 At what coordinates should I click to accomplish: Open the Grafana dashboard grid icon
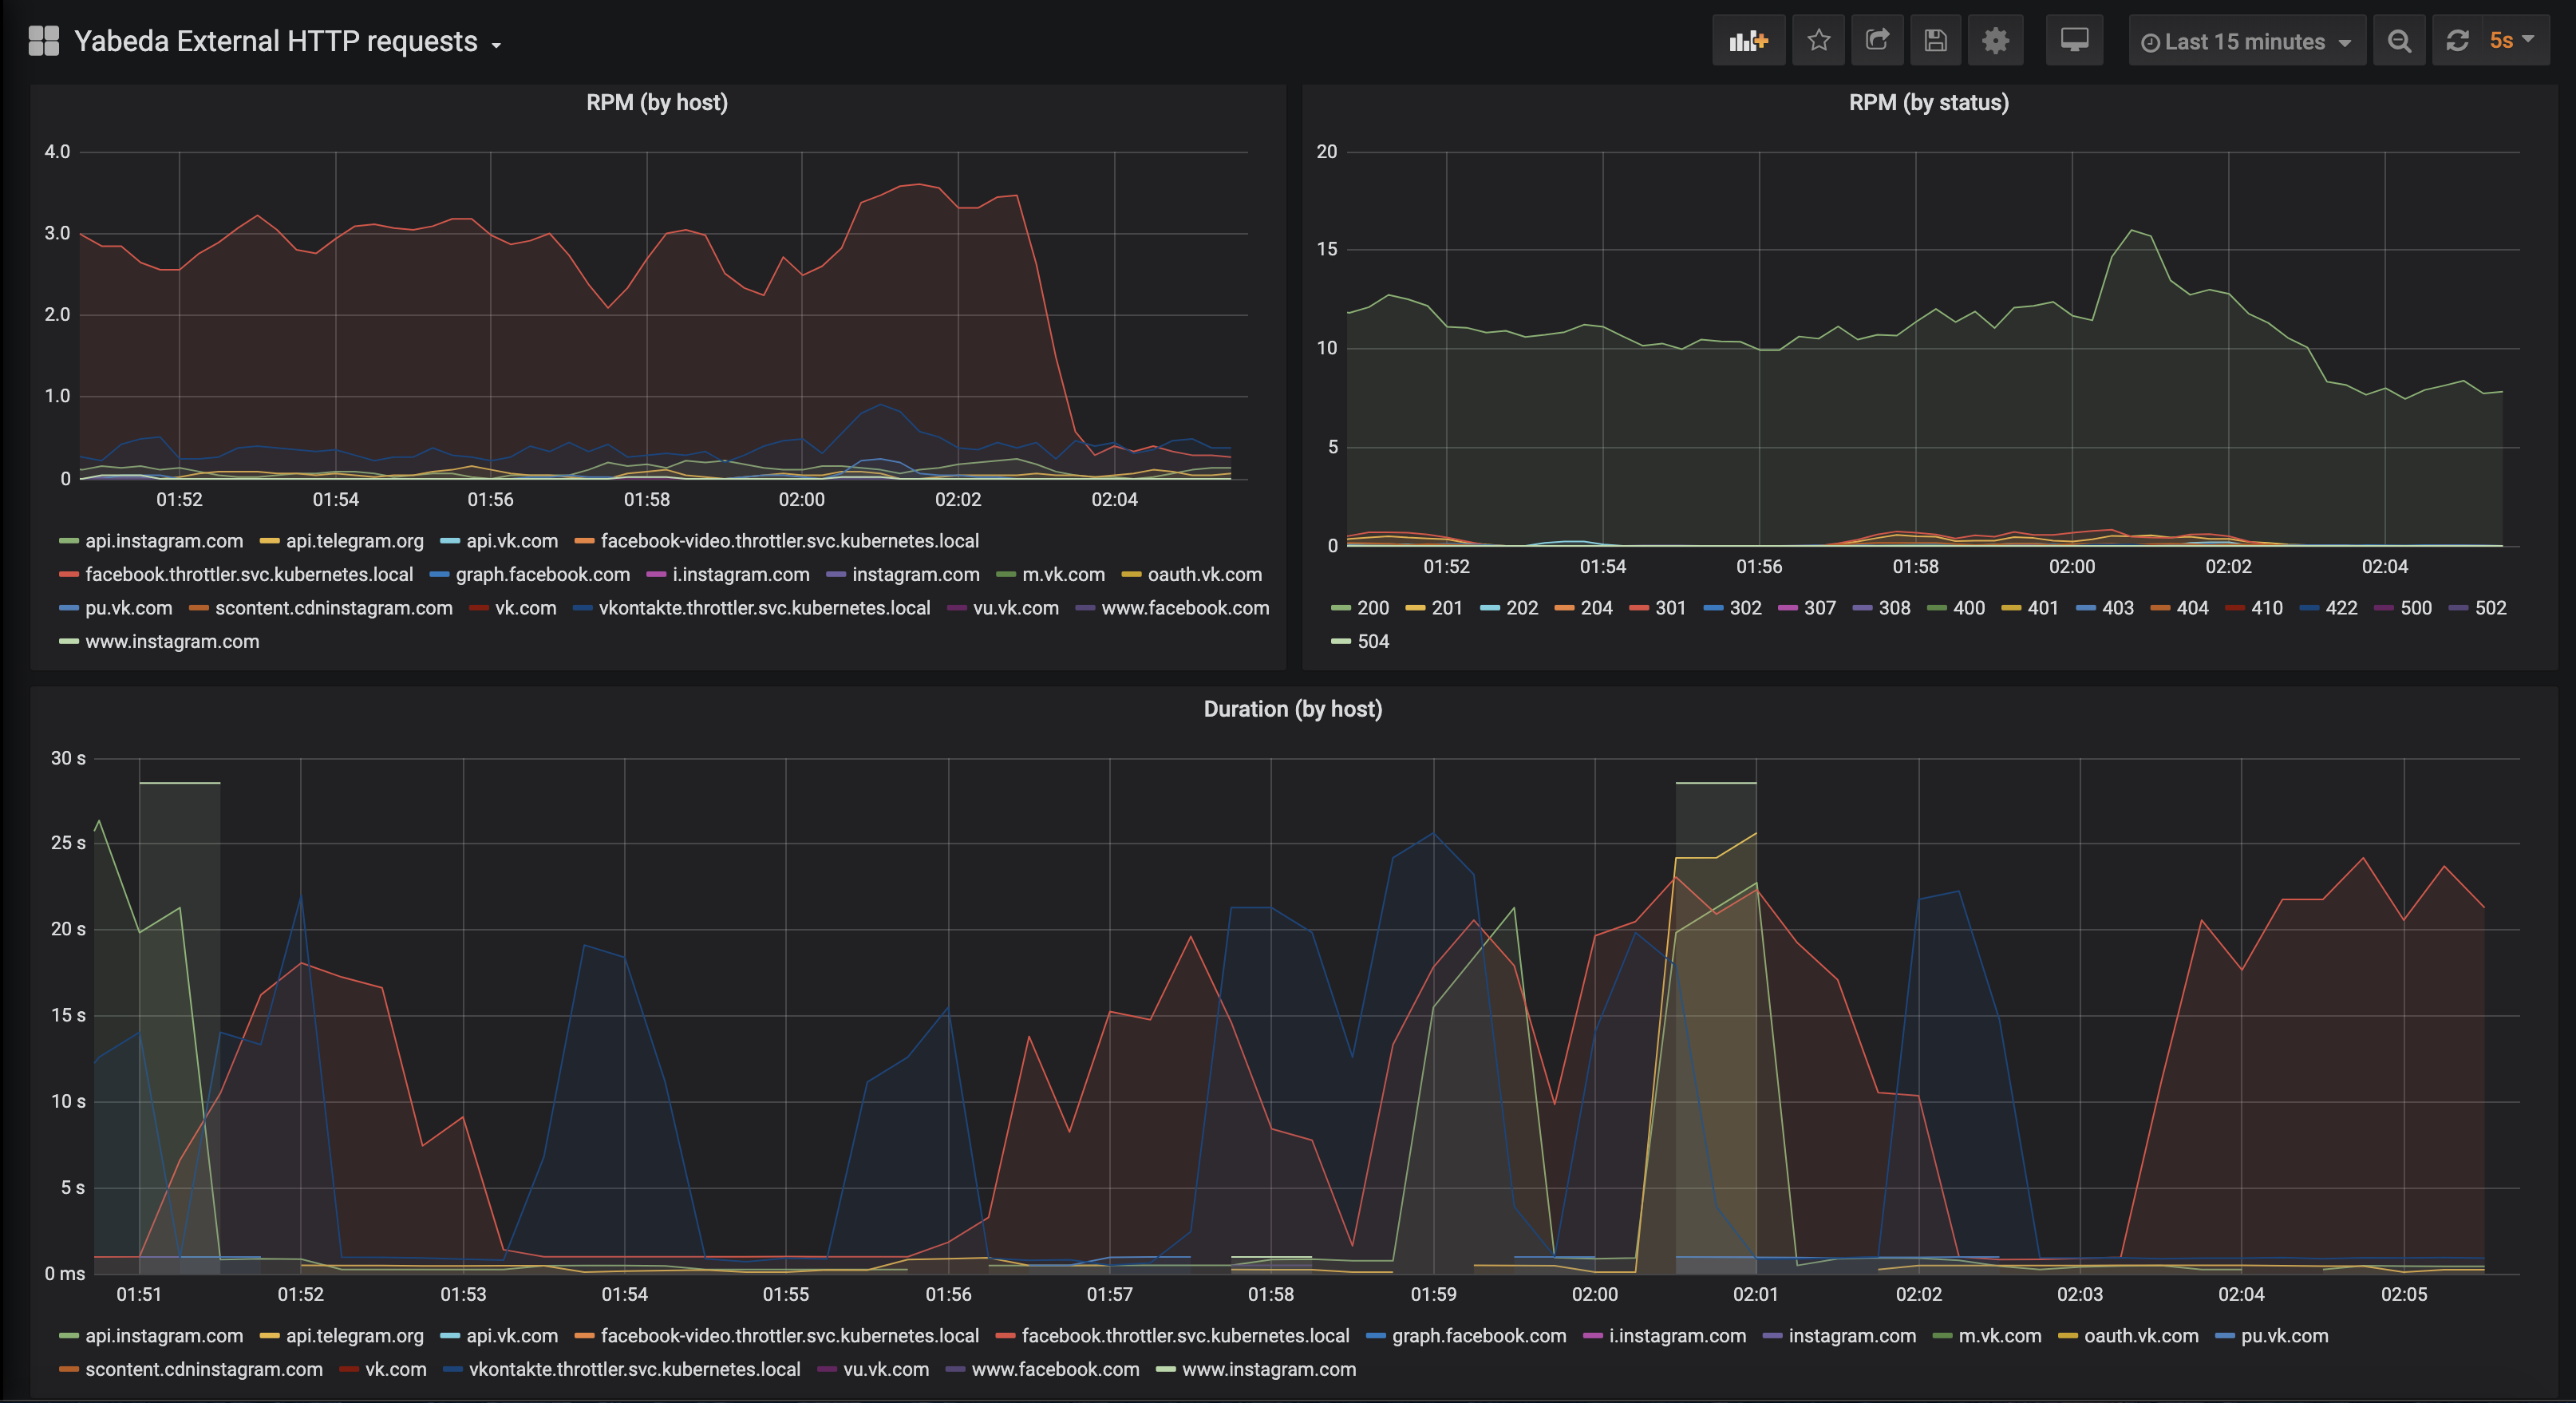point(43,41)
